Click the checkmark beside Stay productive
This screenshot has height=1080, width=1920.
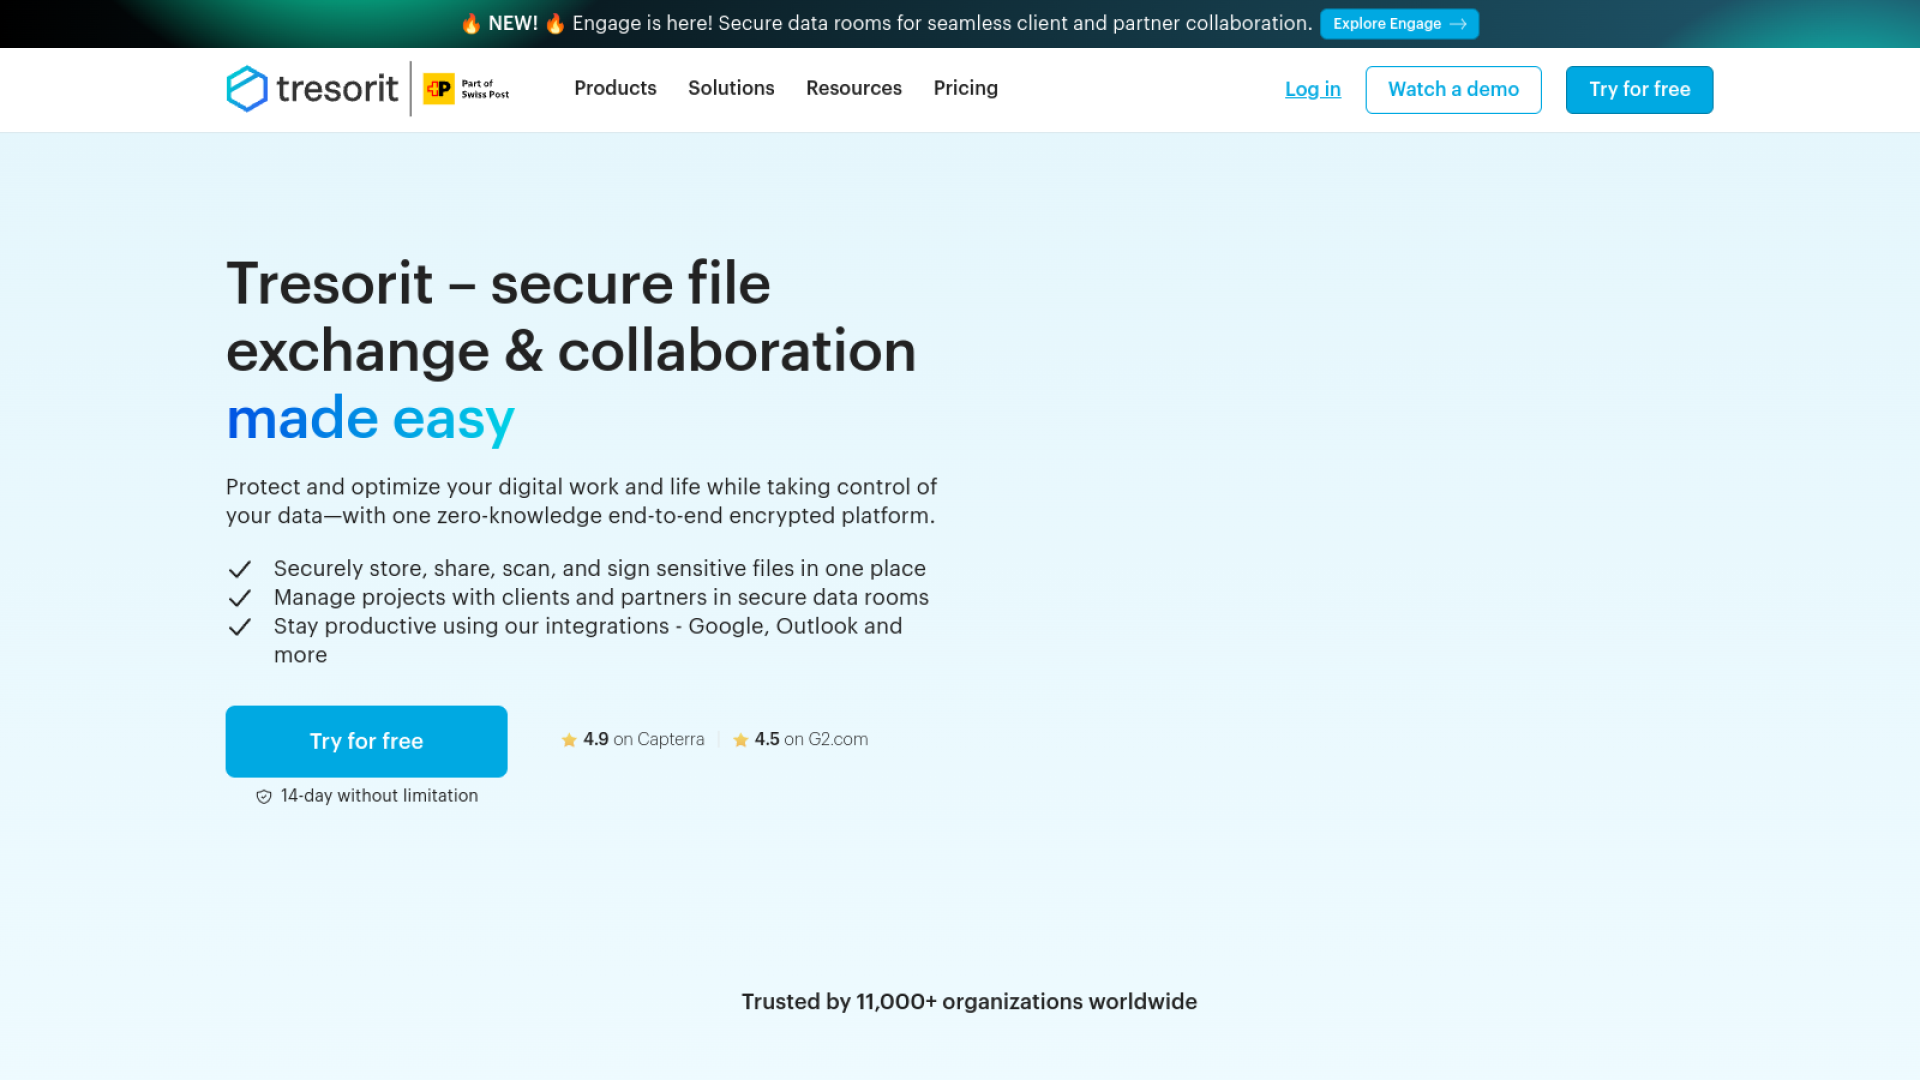click(x=240, y=628)
